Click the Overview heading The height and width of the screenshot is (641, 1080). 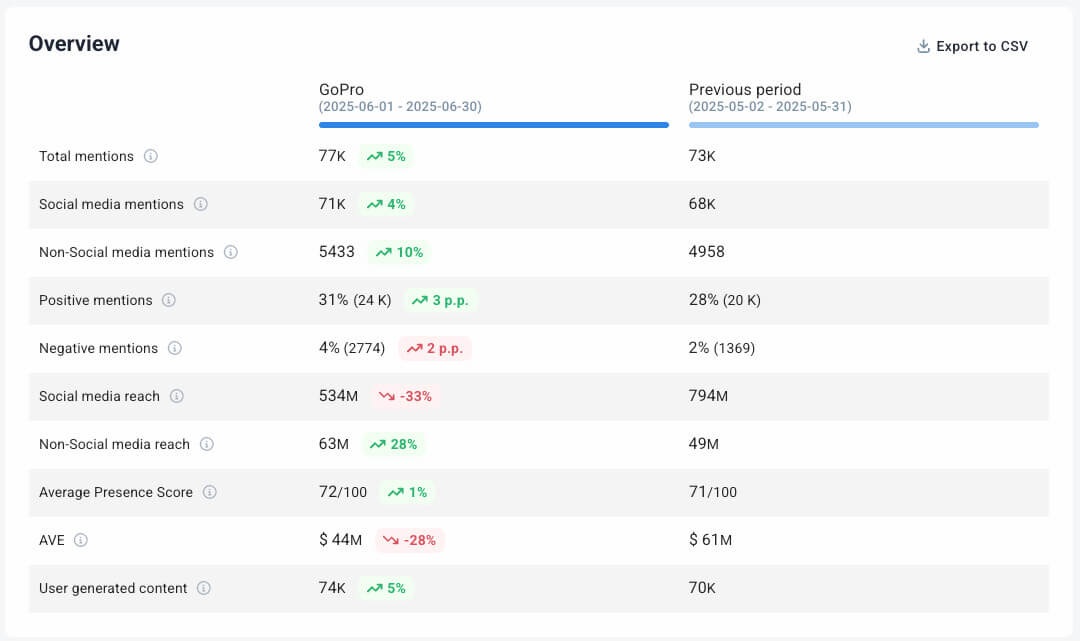[74, 43]
